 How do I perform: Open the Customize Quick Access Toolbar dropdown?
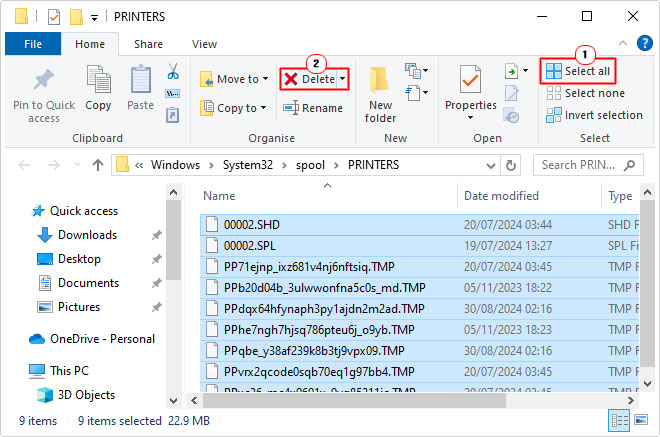pos(95,18)
